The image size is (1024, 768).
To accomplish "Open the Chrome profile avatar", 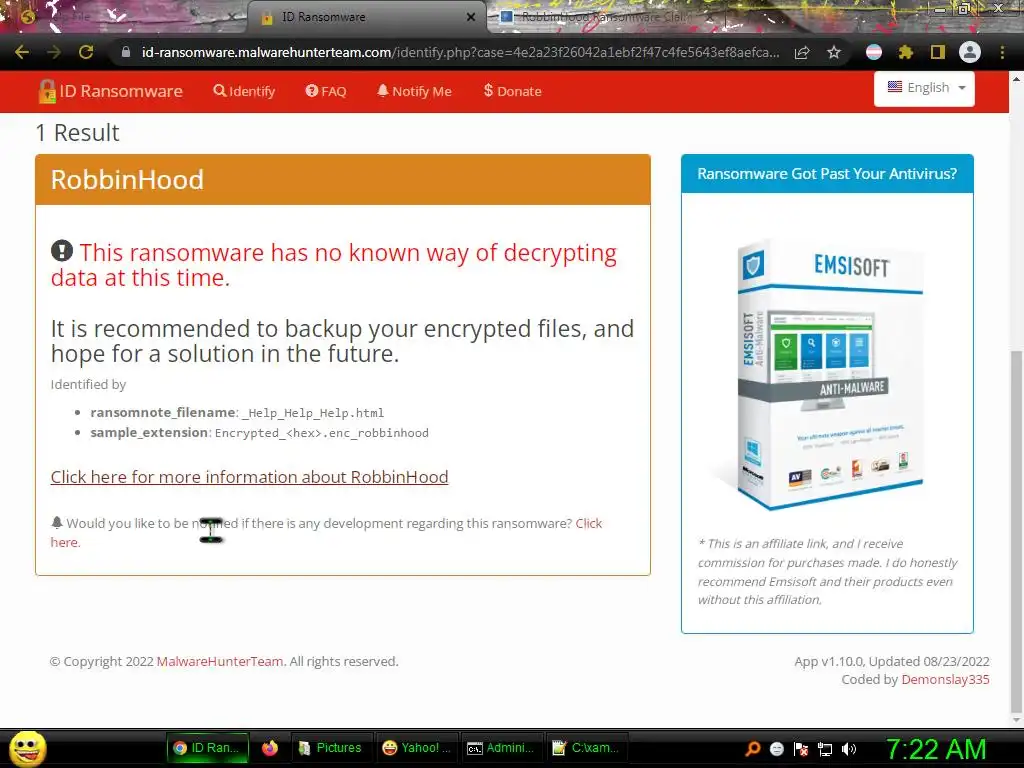I will [970, 52].
